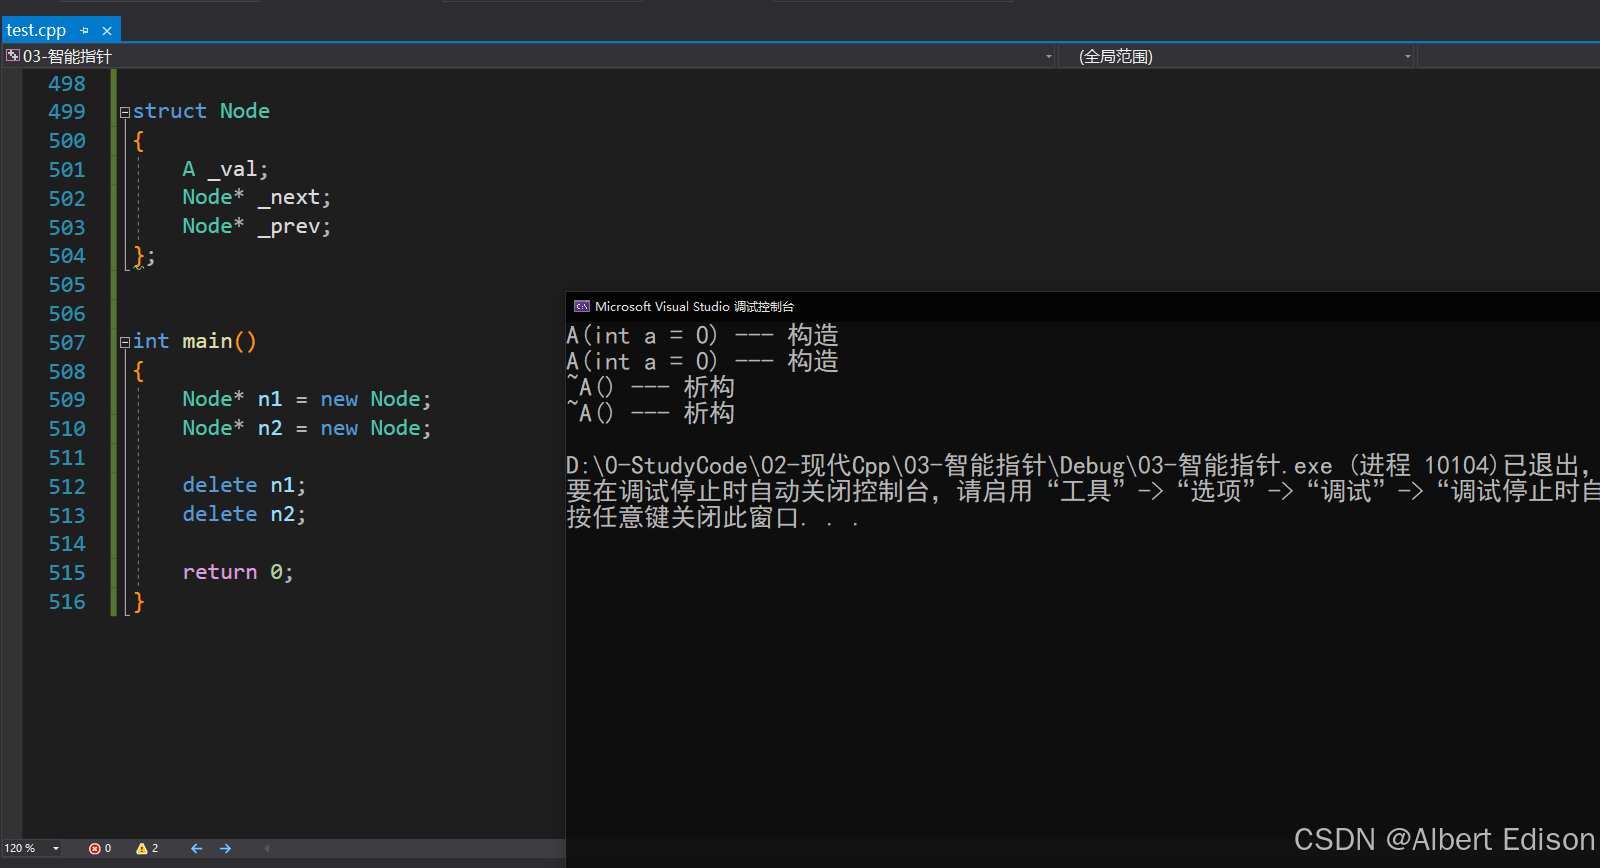Viewport: 1600px width, 868px height.
Task: Click the project icon beside 03-智能指针
Action: coord(13,56)
